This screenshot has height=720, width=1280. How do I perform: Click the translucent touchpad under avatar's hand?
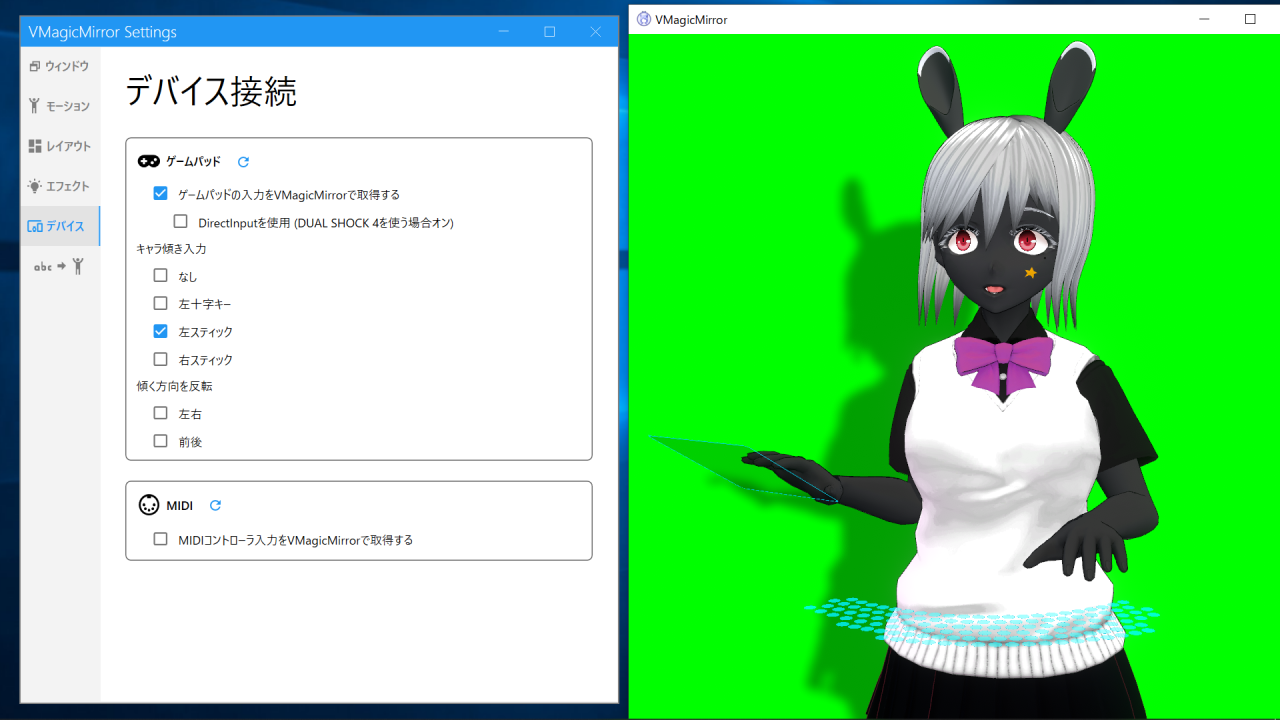pos(745,468)
